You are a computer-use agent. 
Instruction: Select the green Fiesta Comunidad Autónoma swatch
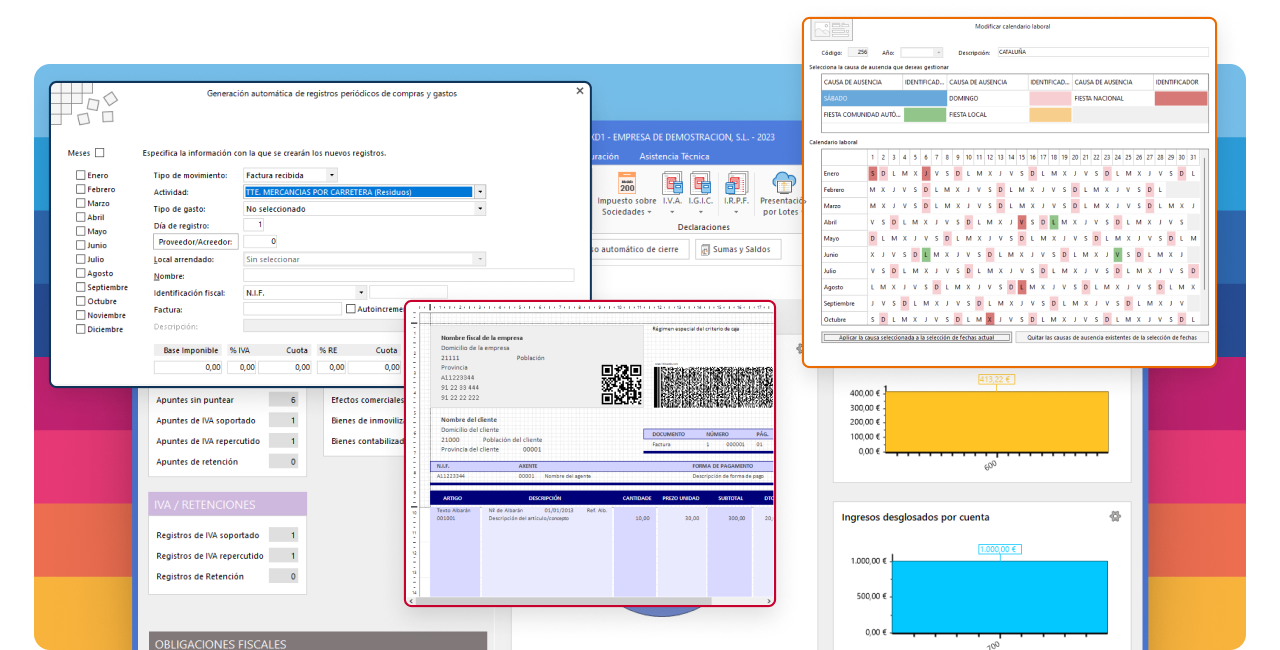tap(924, 115)
